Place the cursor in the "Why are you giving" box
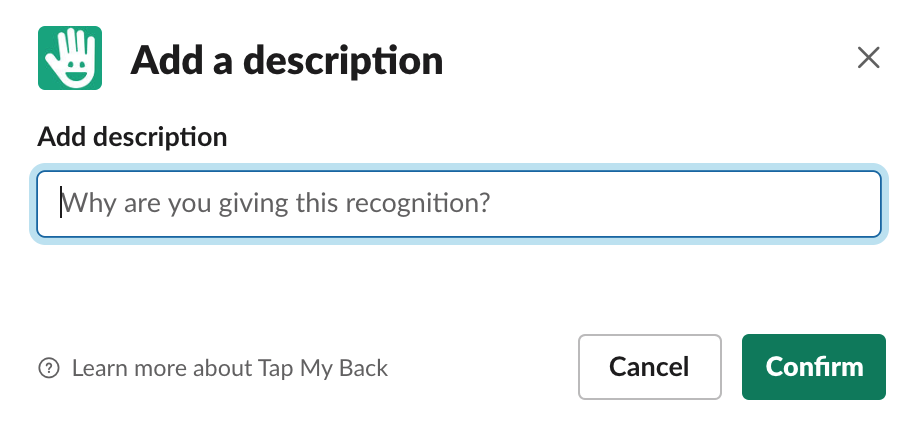Screen dimensions: 922x430 [459, 204]
